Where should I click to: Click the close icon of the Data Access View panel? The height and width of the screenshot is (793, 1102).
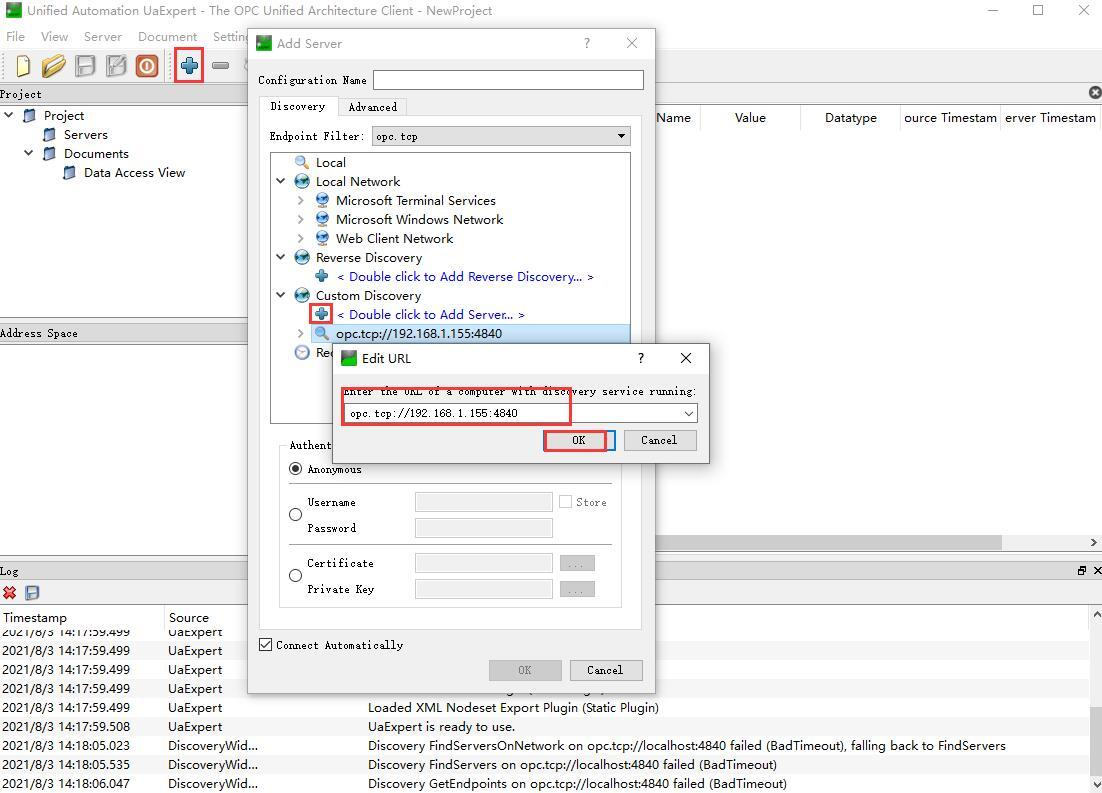point(1095,92)
